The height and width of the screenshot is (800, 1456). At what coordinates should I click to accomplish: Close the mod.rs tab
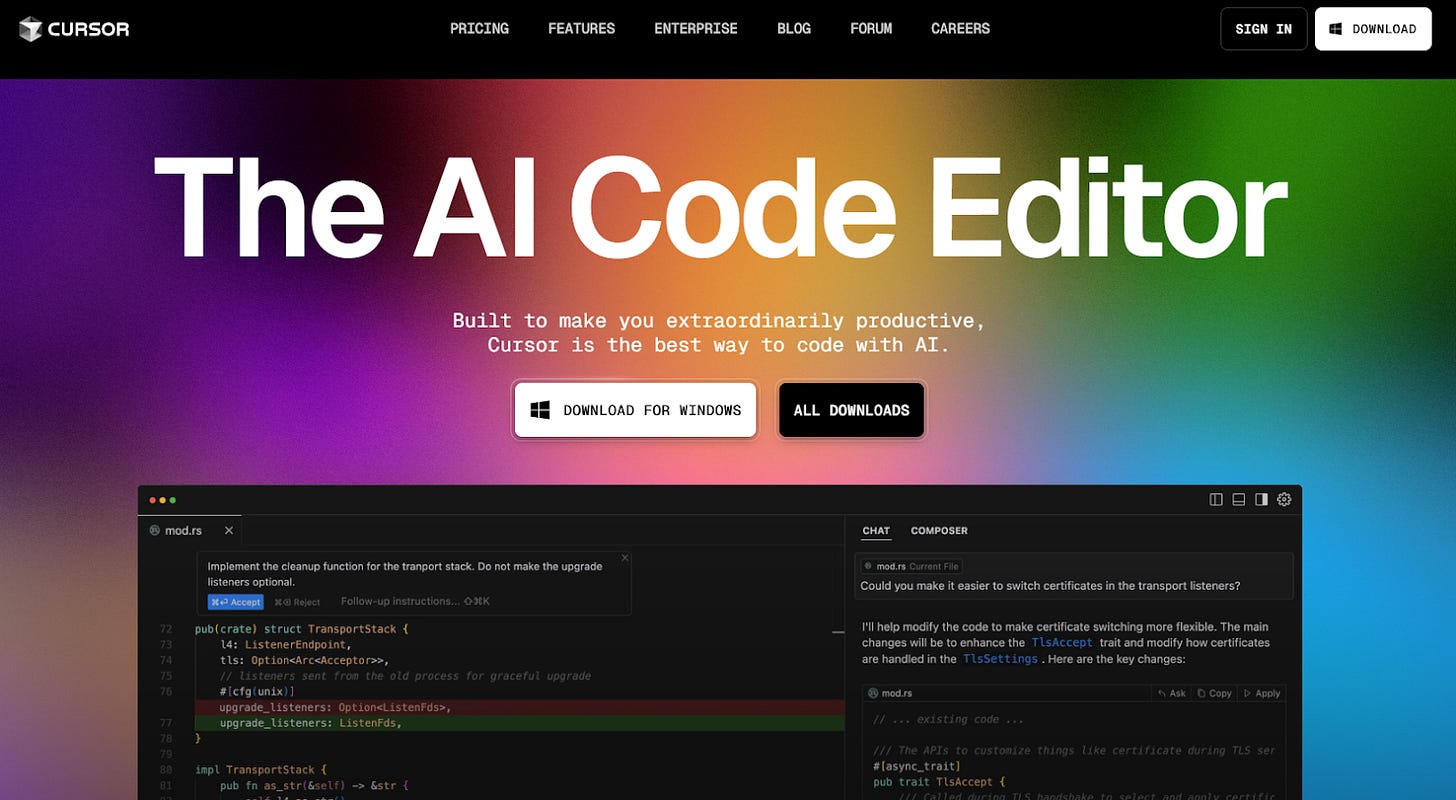tap(228, 530)
